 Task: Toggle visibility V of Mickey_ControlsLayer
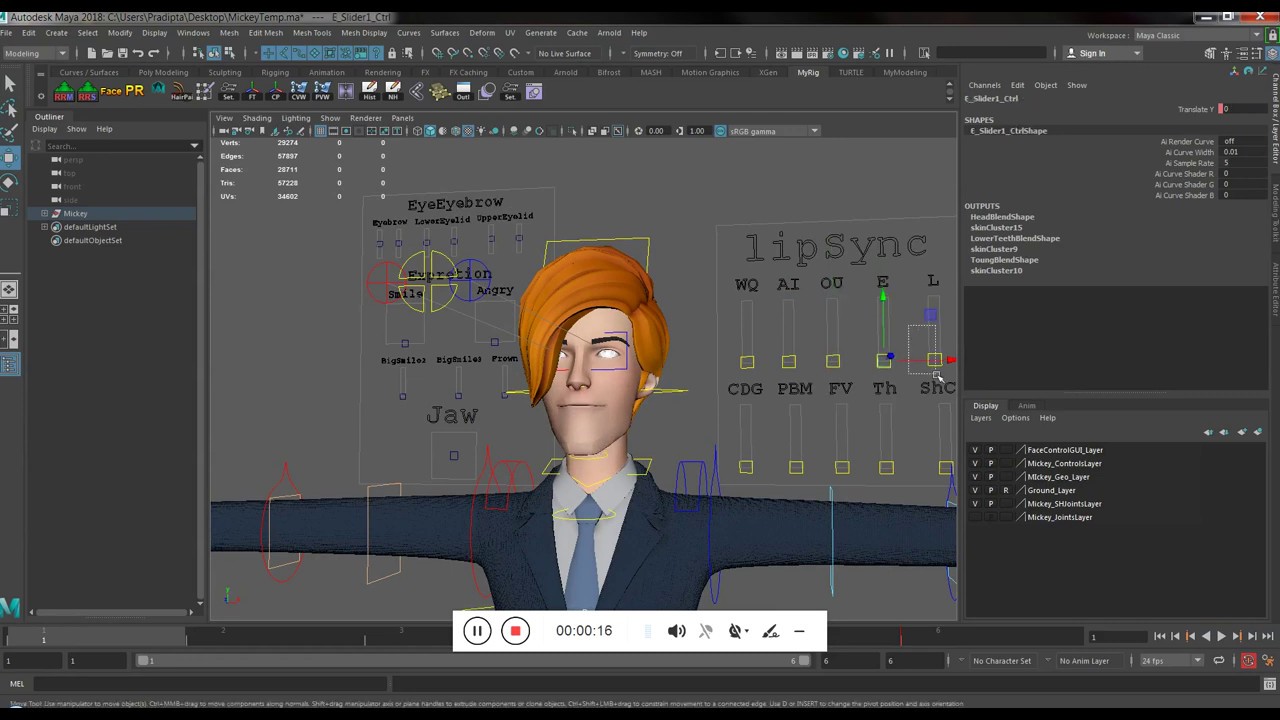pyautogui.click(x=975, y=464)
